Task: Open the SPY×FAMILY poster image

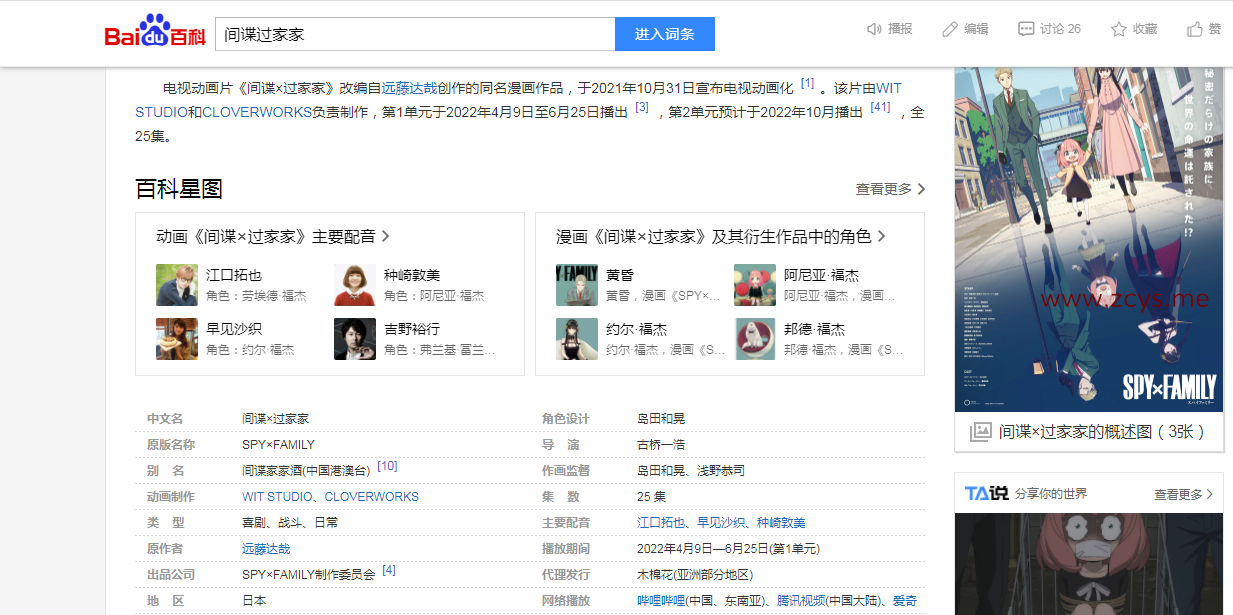Action: pyautogui.click(x=1089, y=239)
